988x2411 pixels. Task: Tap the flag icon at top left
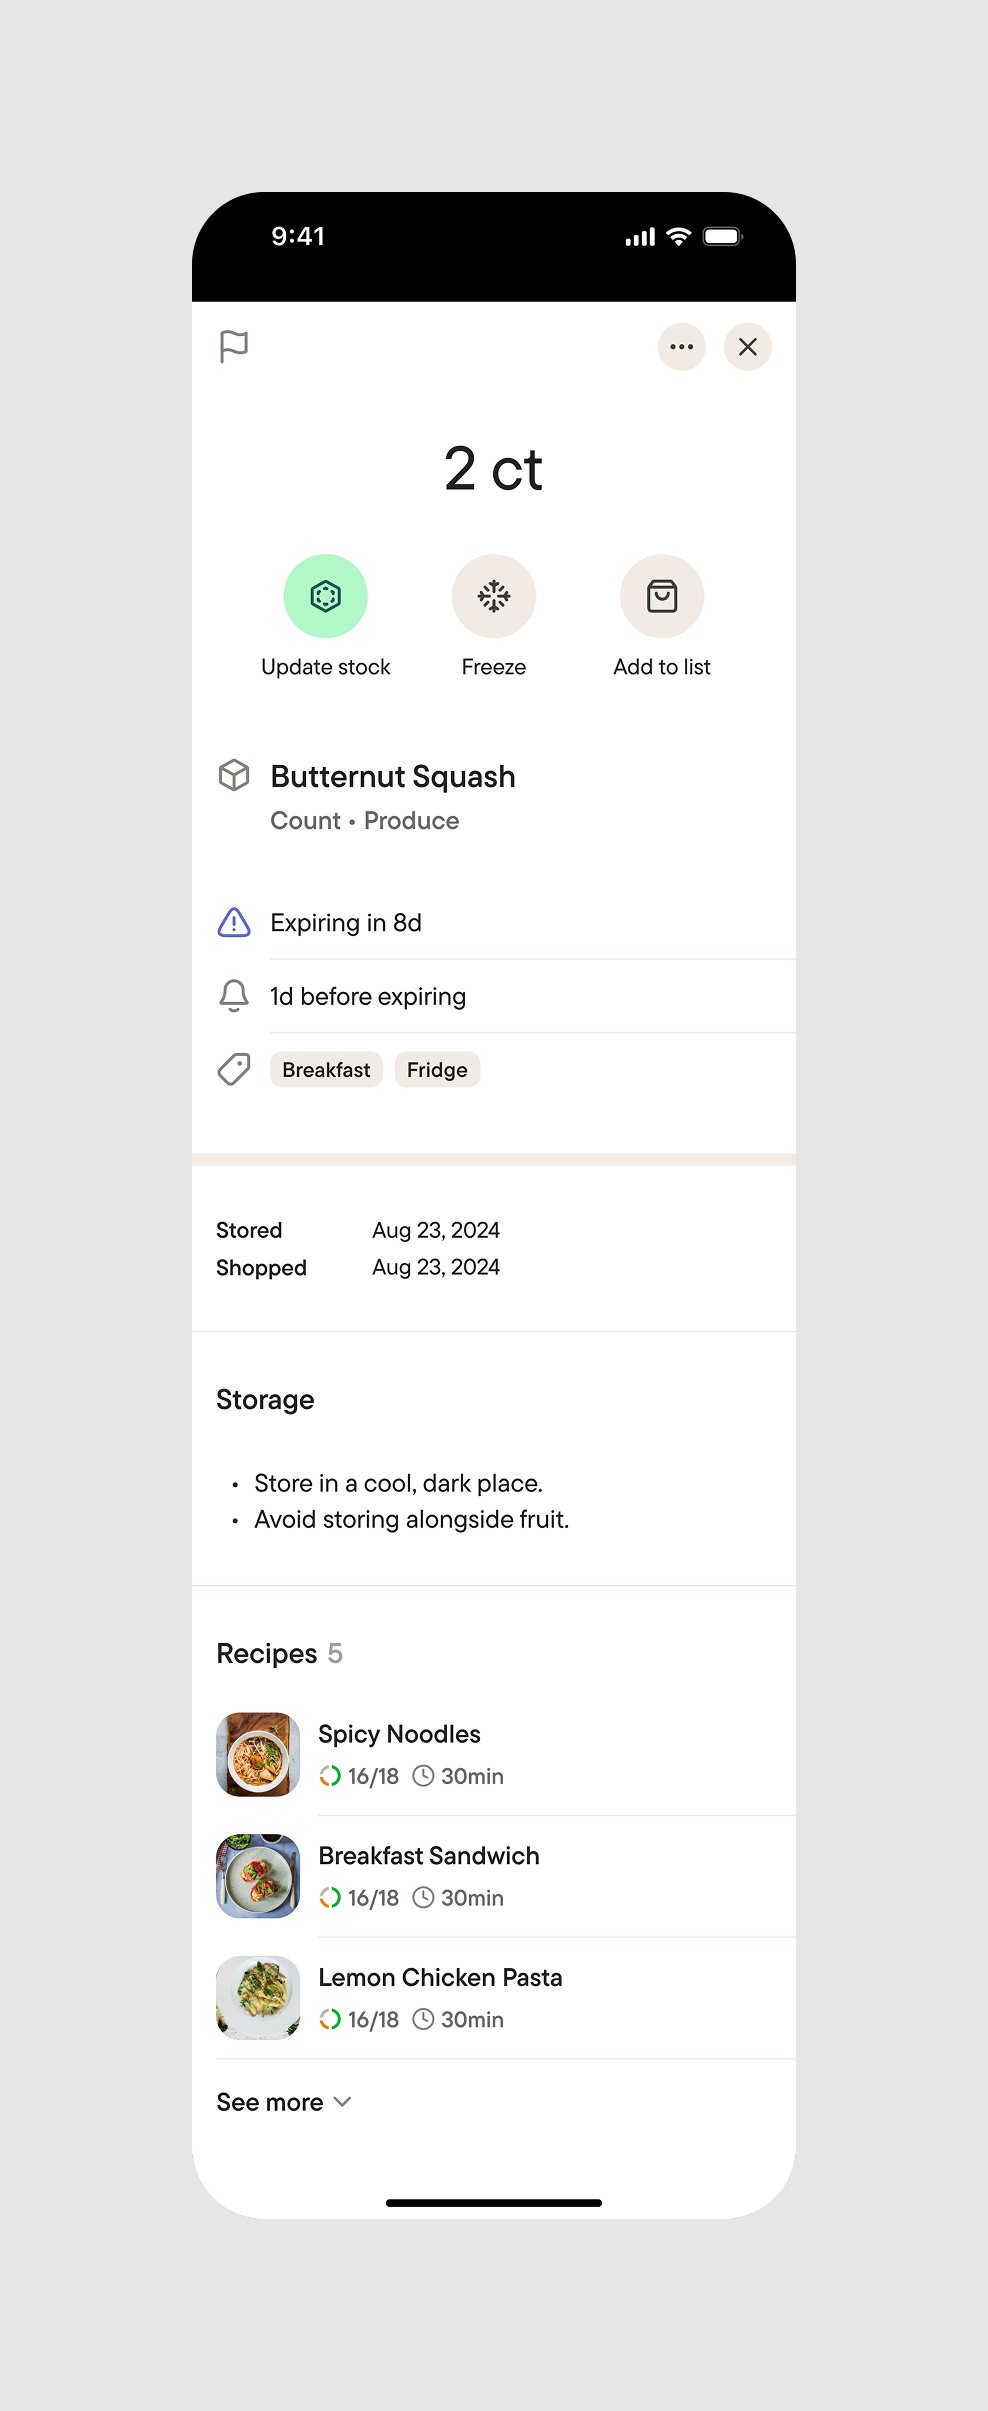(x=234, y=347)
